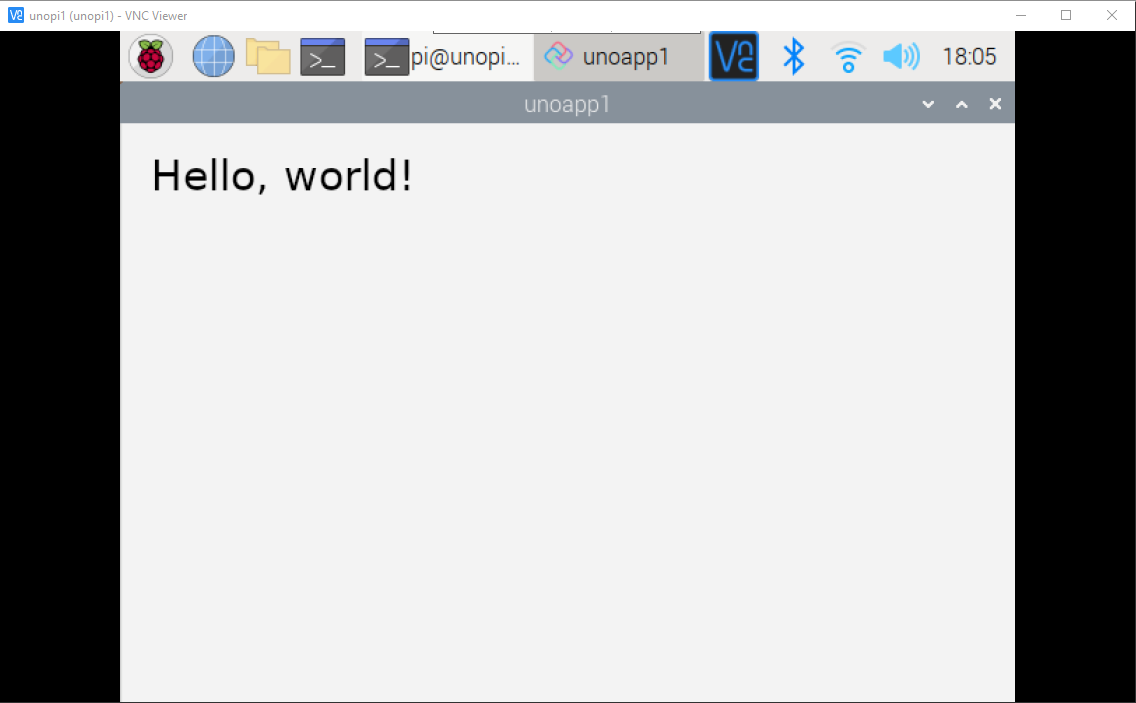The image size is (1136, 703).
Task: Minimize the VNC Viewer window
Action: (1019, 15)
